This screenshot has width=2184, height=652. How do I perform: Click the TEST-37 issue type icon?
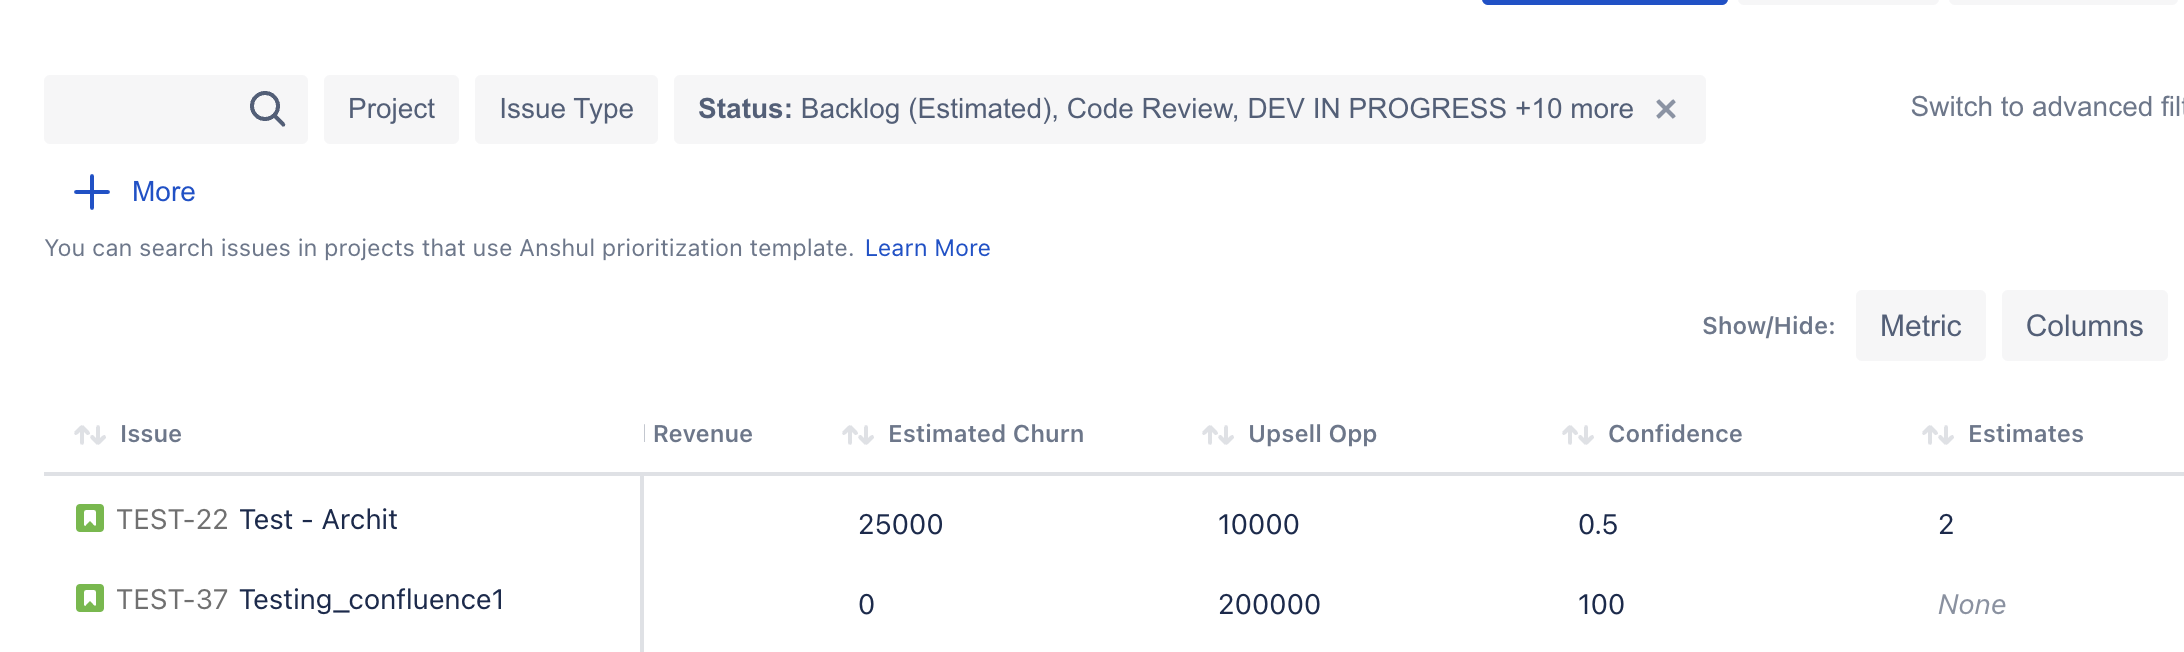pos(88,598)
